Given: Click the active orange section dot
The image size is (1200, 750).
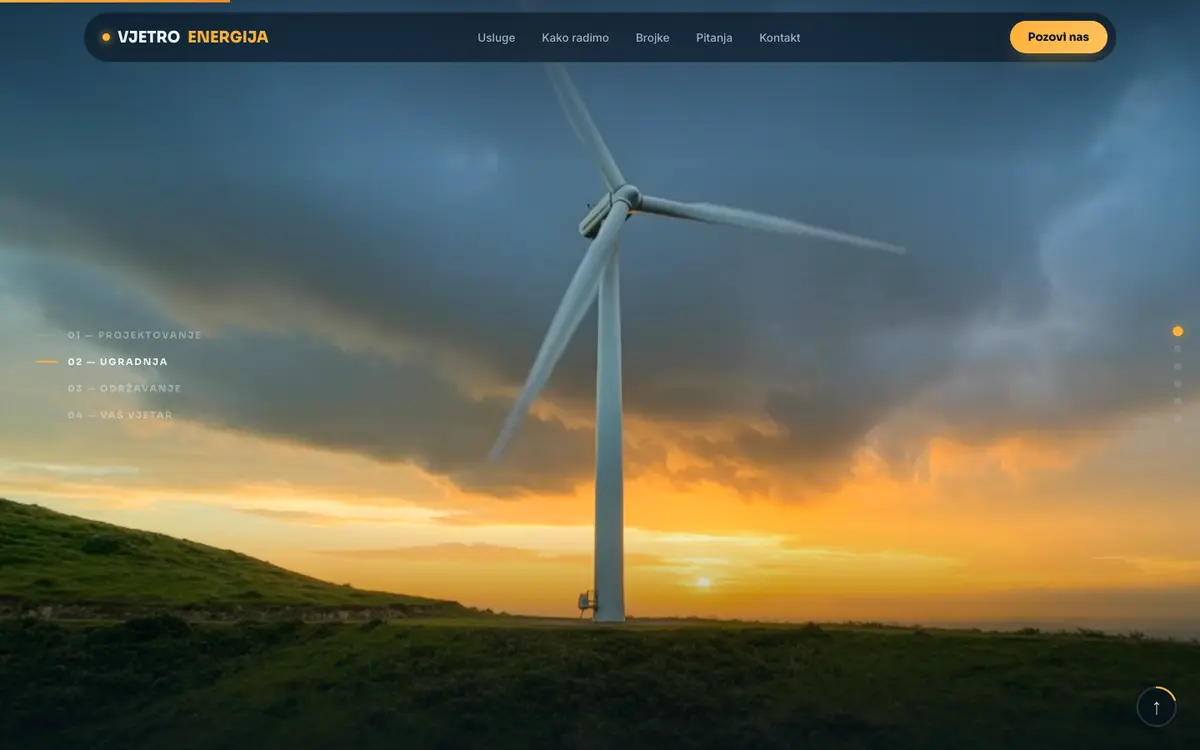Looking at the screenshot, I should click(x=1177, y=331).
